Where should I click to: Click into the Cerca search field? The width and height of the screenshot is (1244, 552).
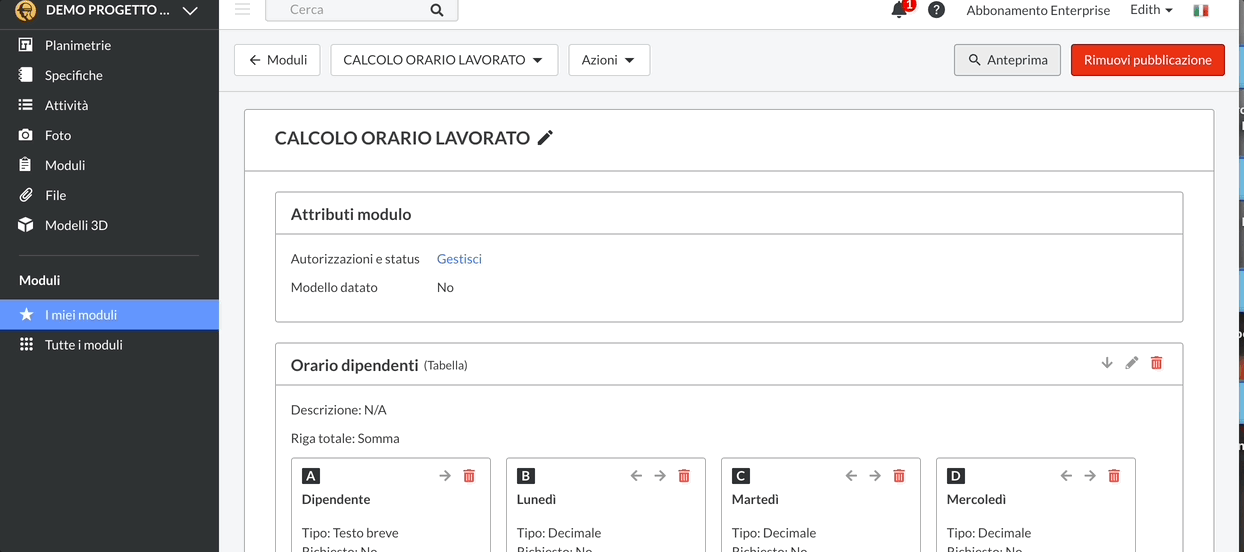coord(350,10)
